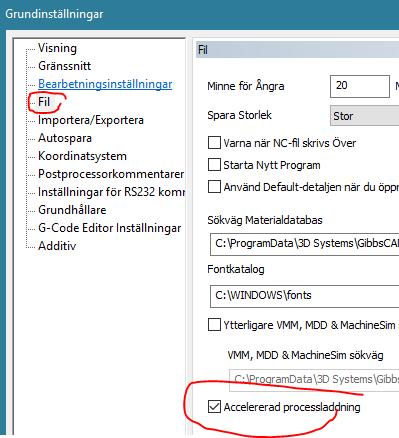Toggle Använd Default-detaljen checkbox
399x438 pixels.
click(x=214, y=187)
